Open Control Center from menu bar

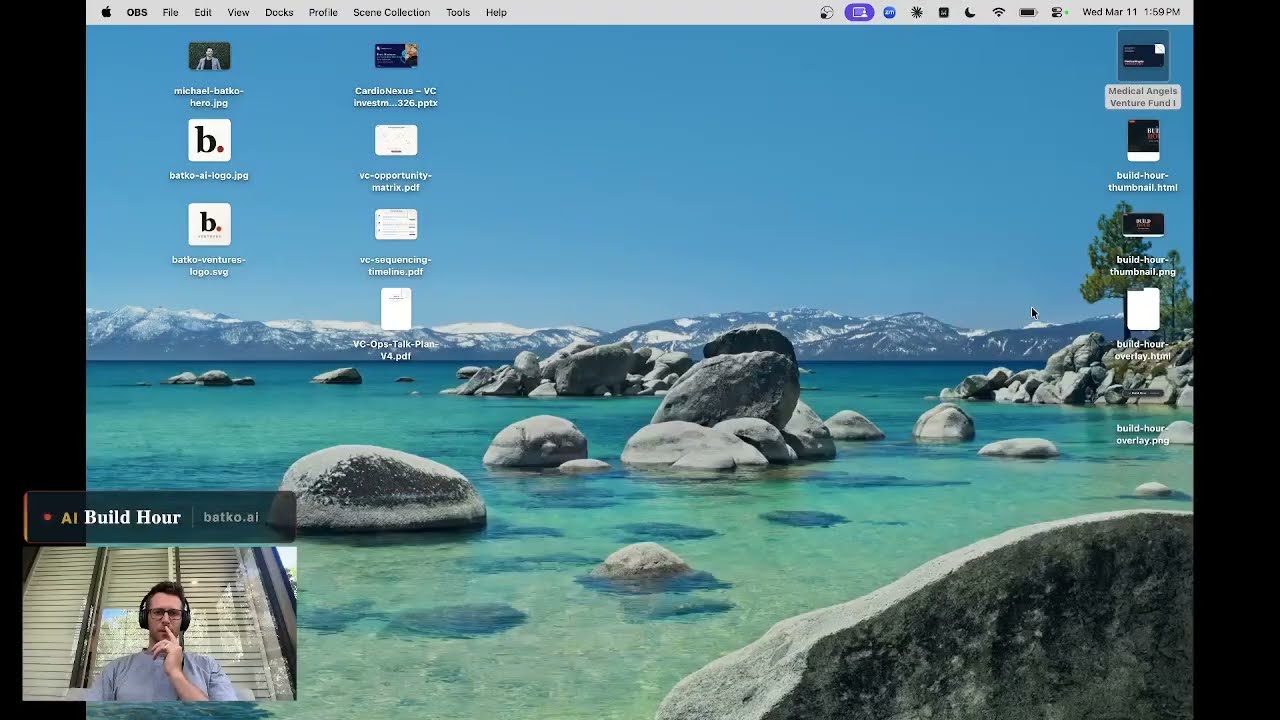[1059, 12]
